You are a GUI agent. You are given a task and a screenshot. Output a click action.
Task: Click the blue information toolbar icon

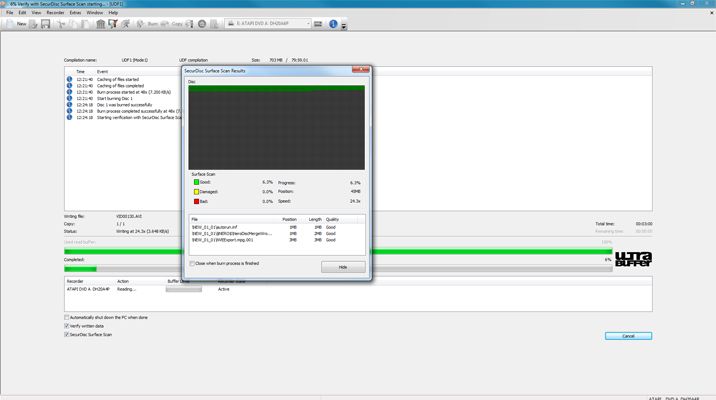click(x=333, y=24)
